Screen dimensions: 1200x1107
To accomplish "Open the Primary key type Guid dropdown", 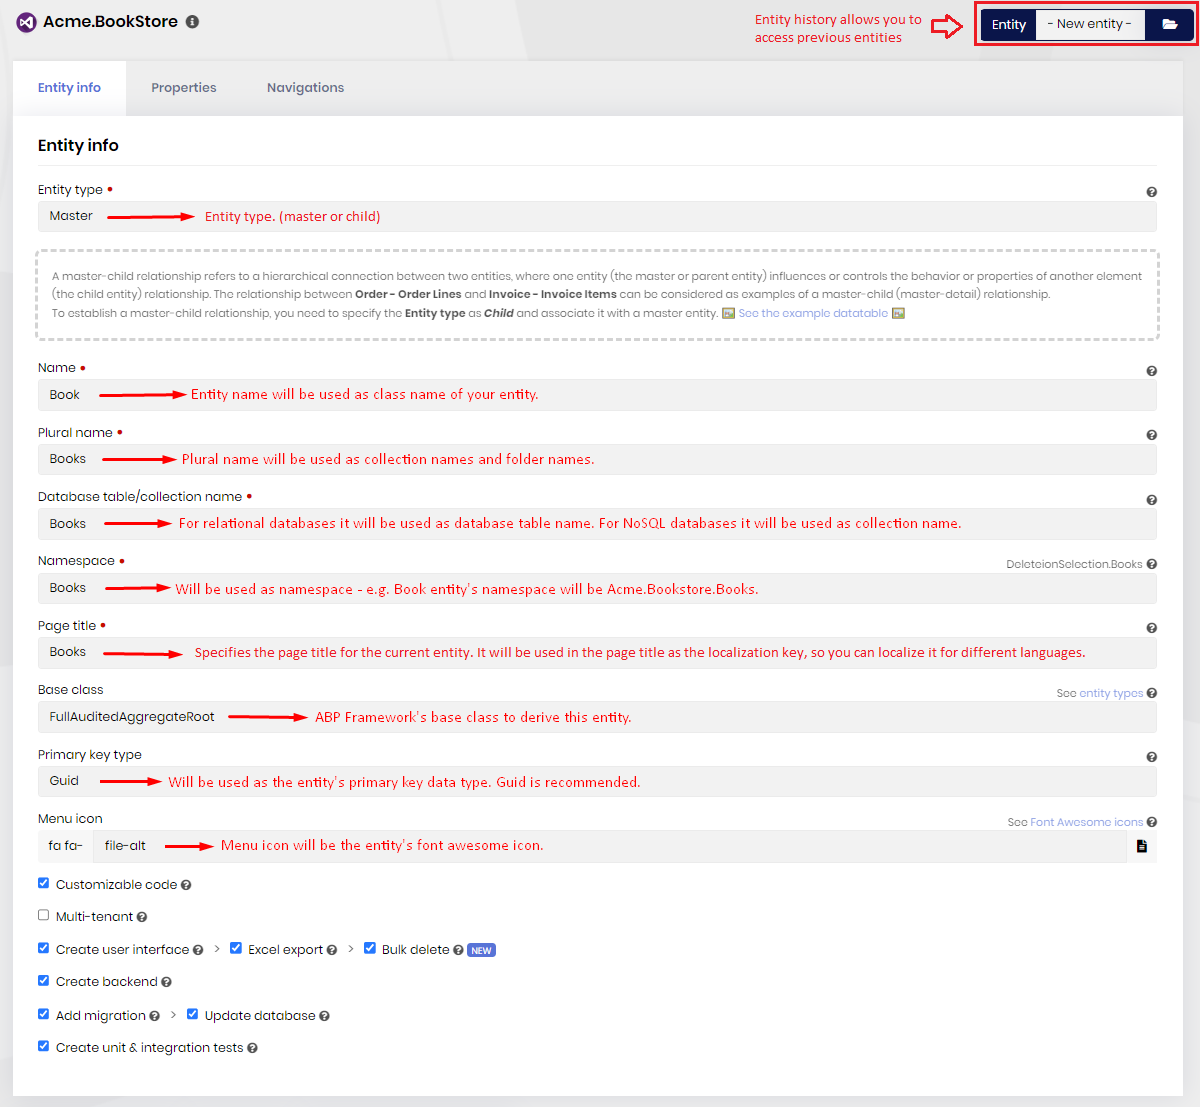I will [597, 781].
